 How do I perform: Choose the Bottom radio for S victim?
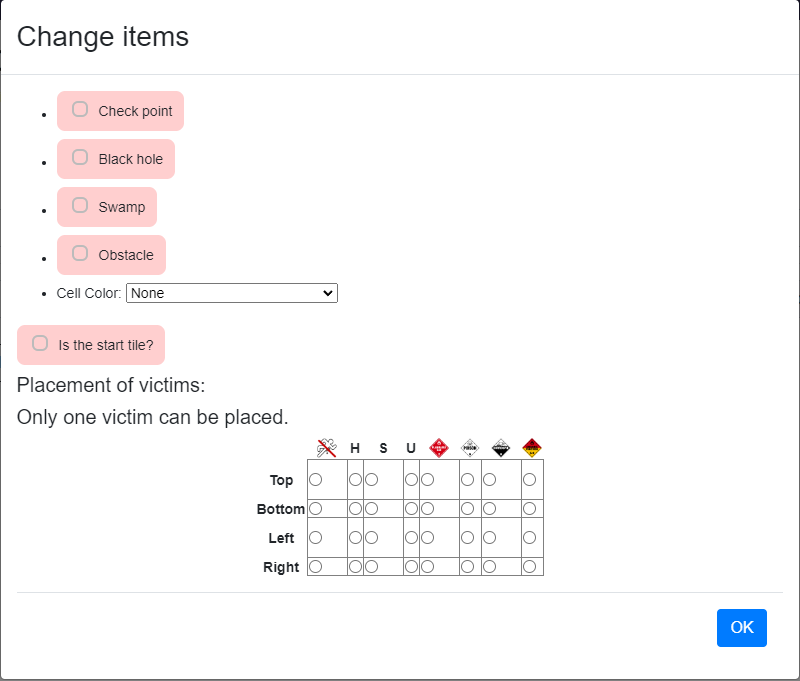pos(371,509)
